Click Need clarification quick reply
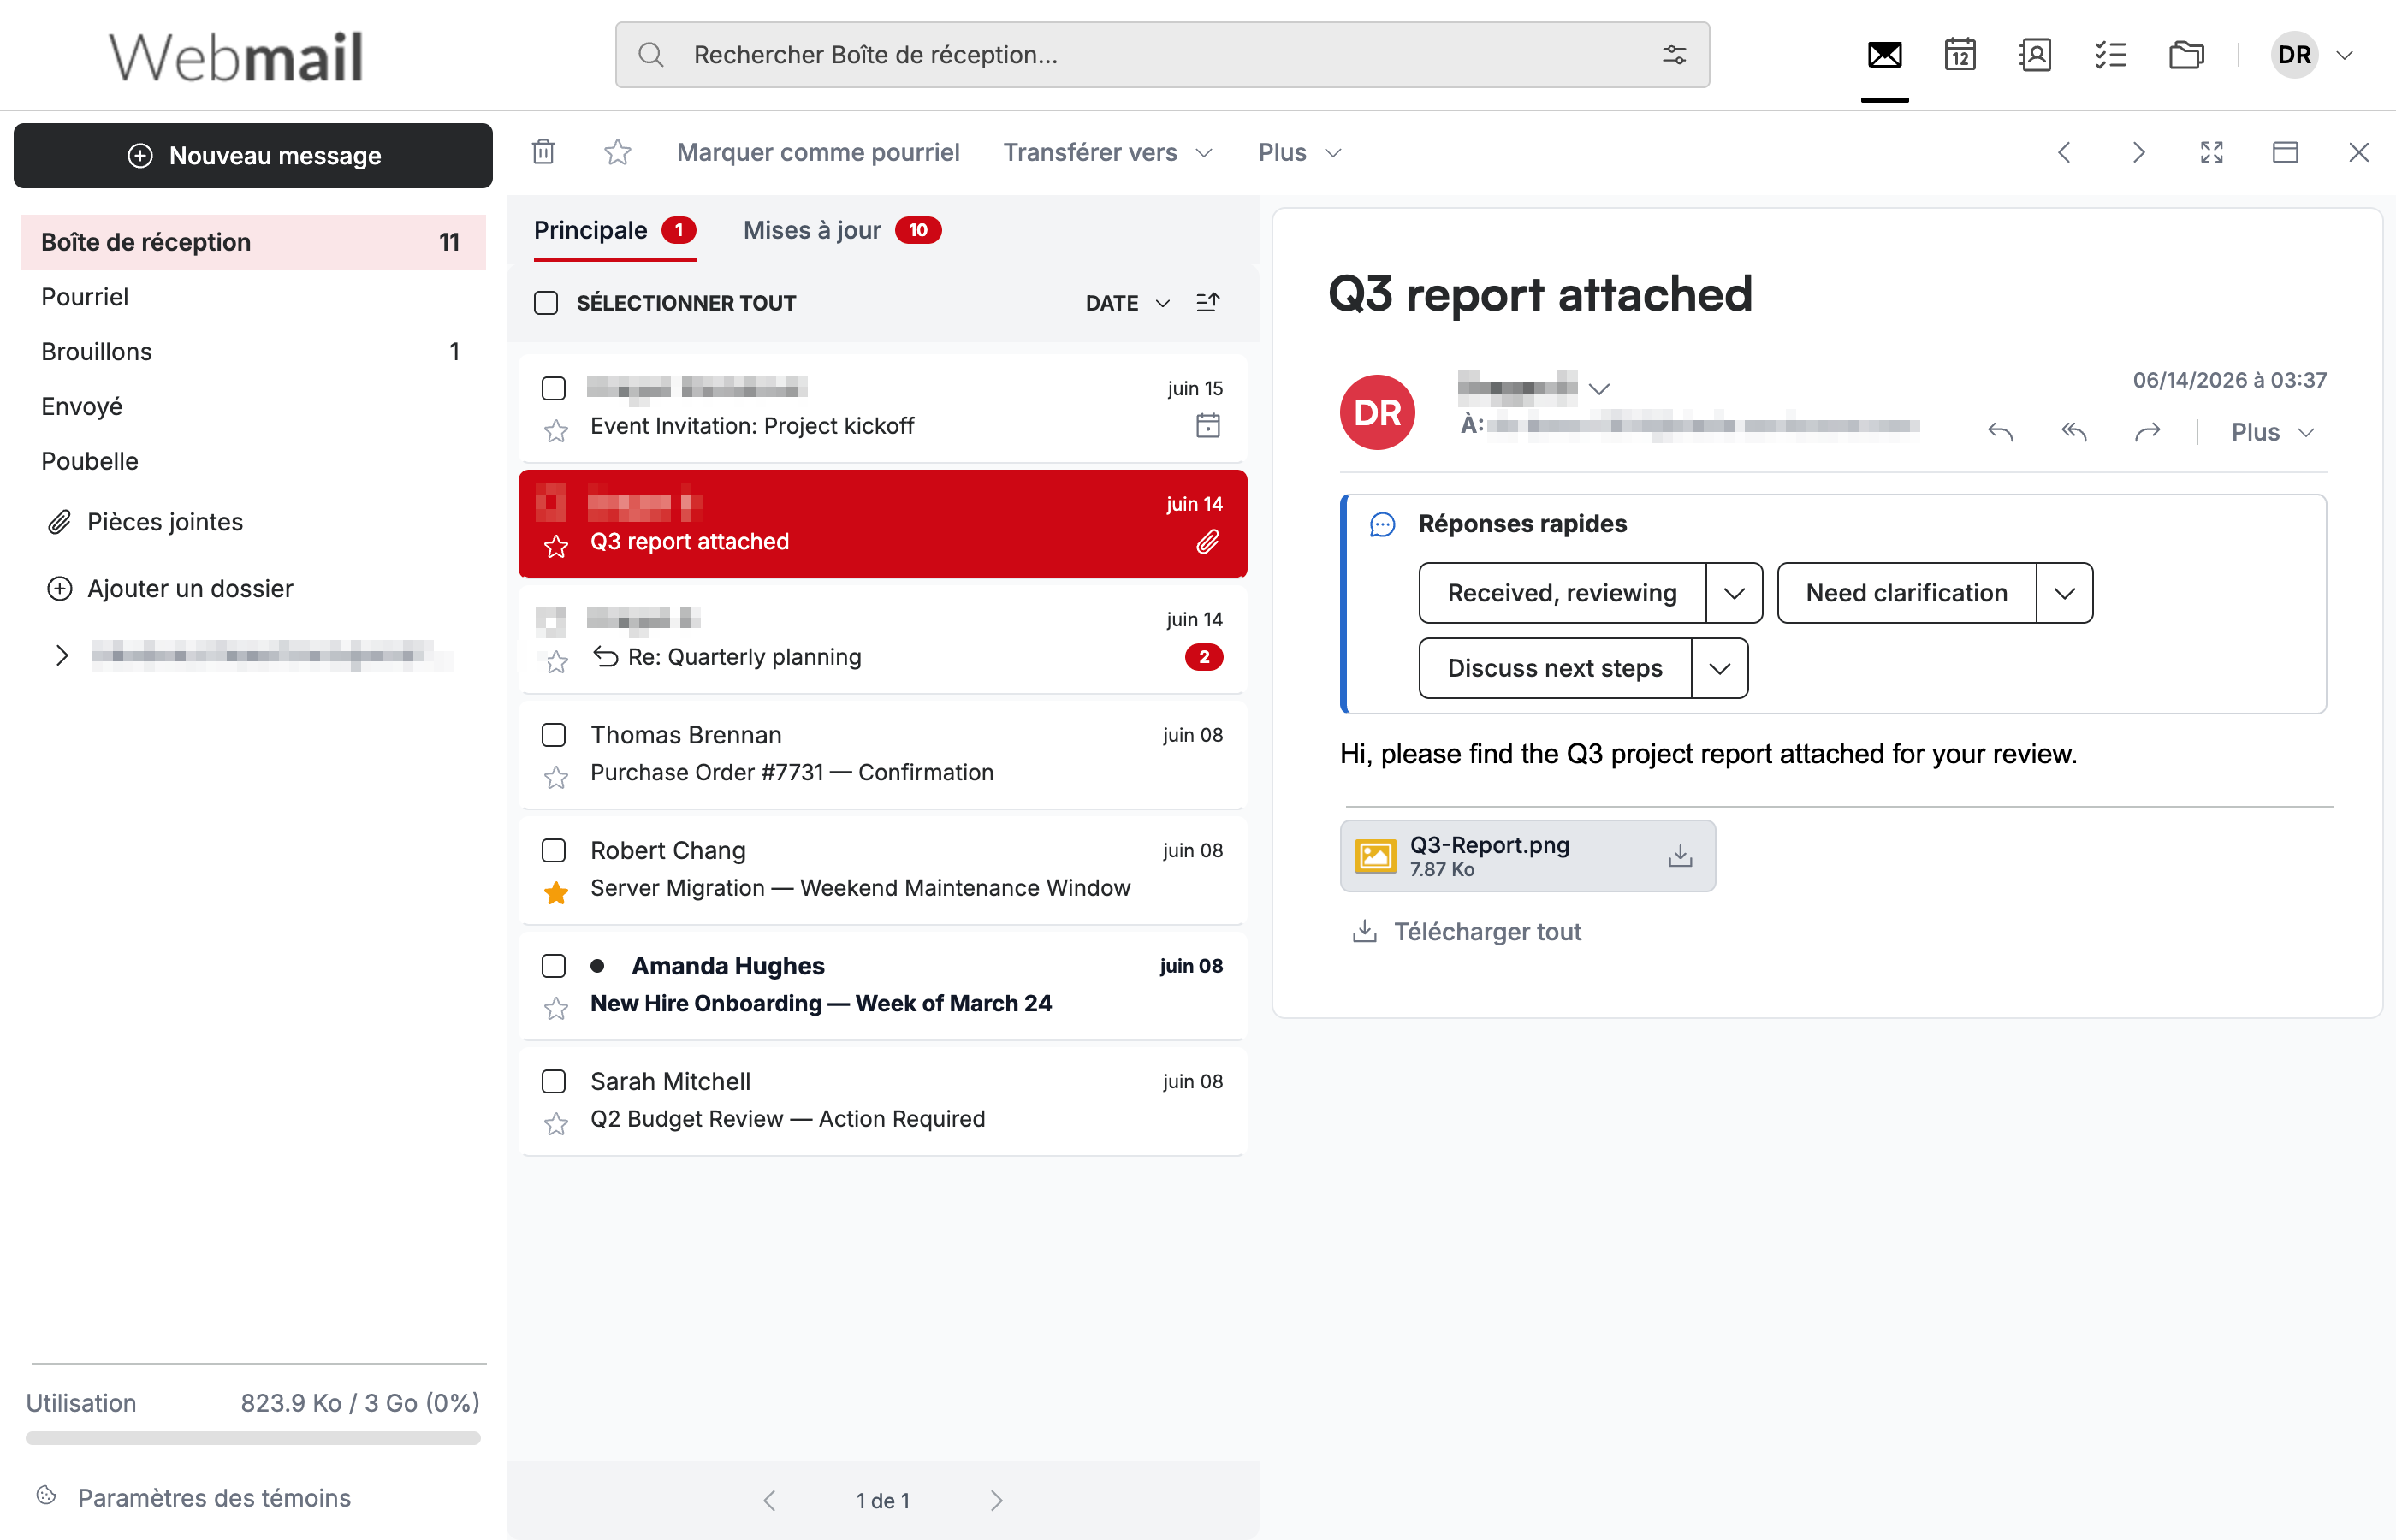 (1906, 593)
